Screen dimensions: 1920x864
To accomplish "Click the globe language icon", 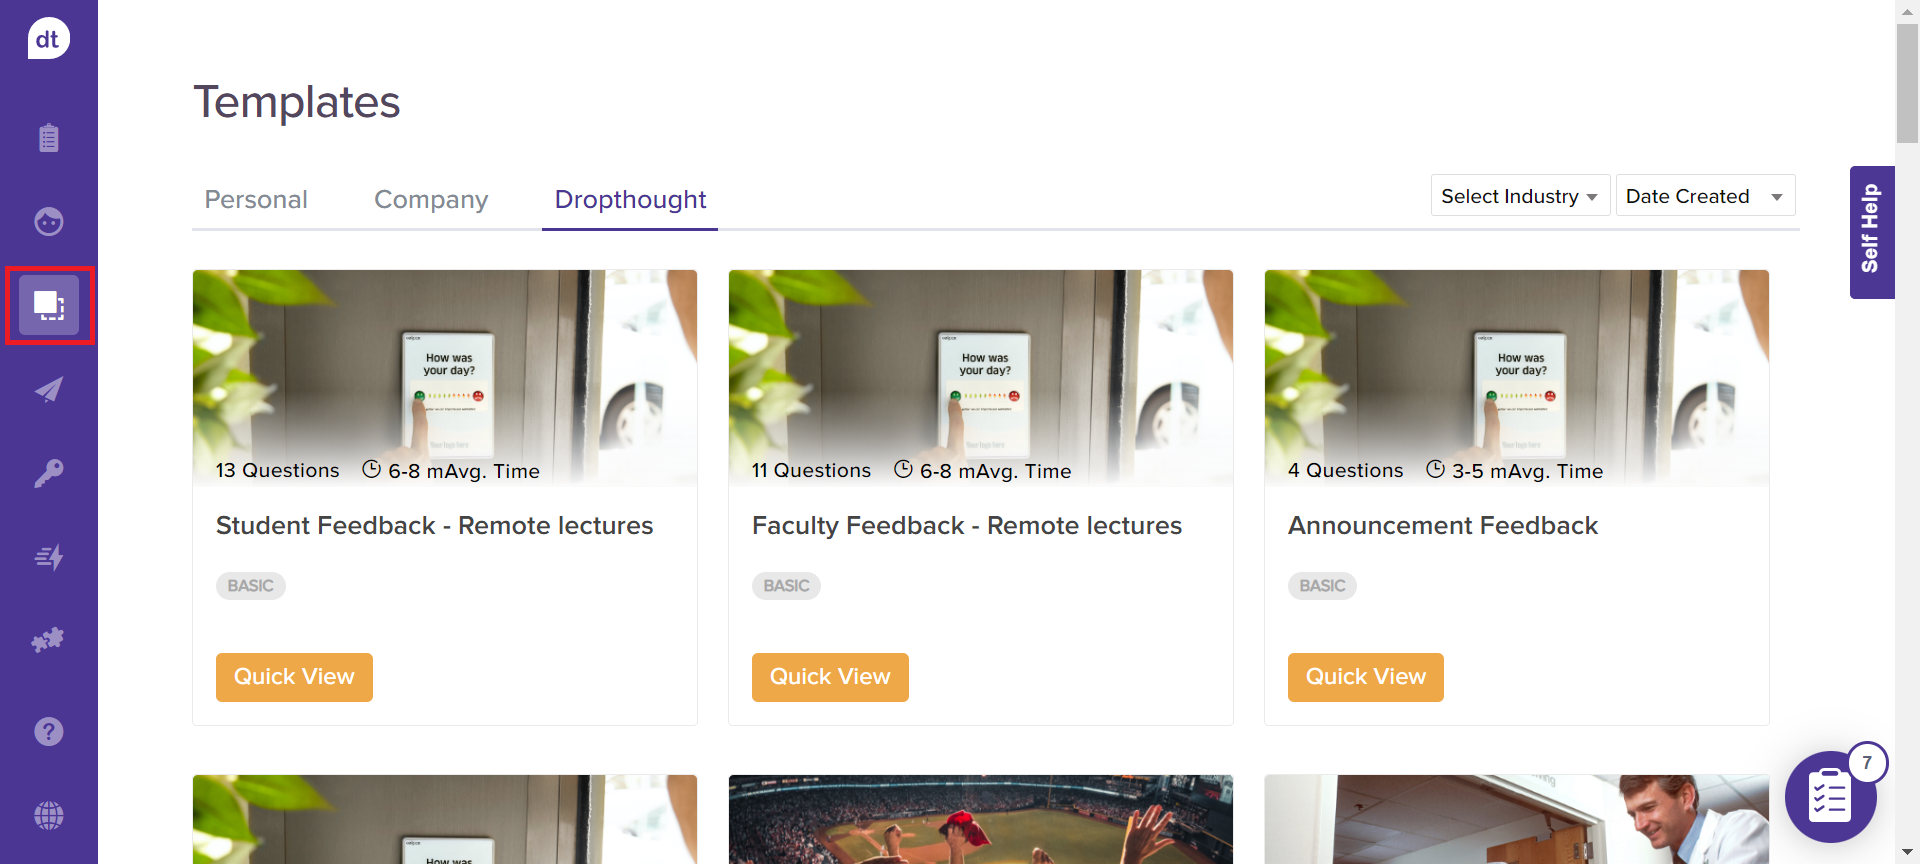I will (48, 816).
